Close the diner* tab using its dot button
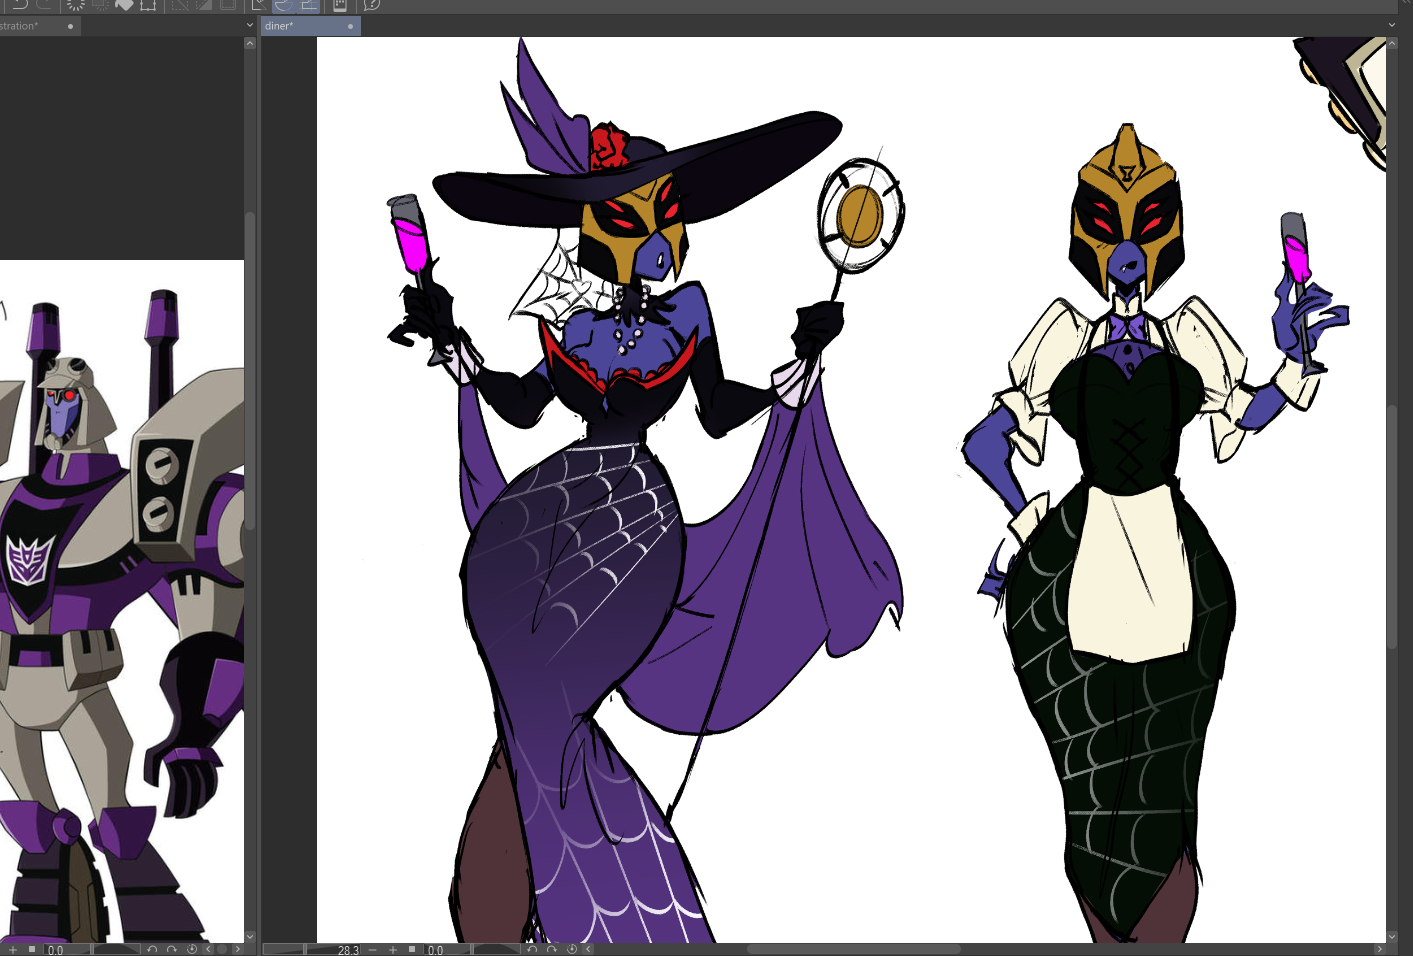 pyautogui.click(x=350, y=26)
